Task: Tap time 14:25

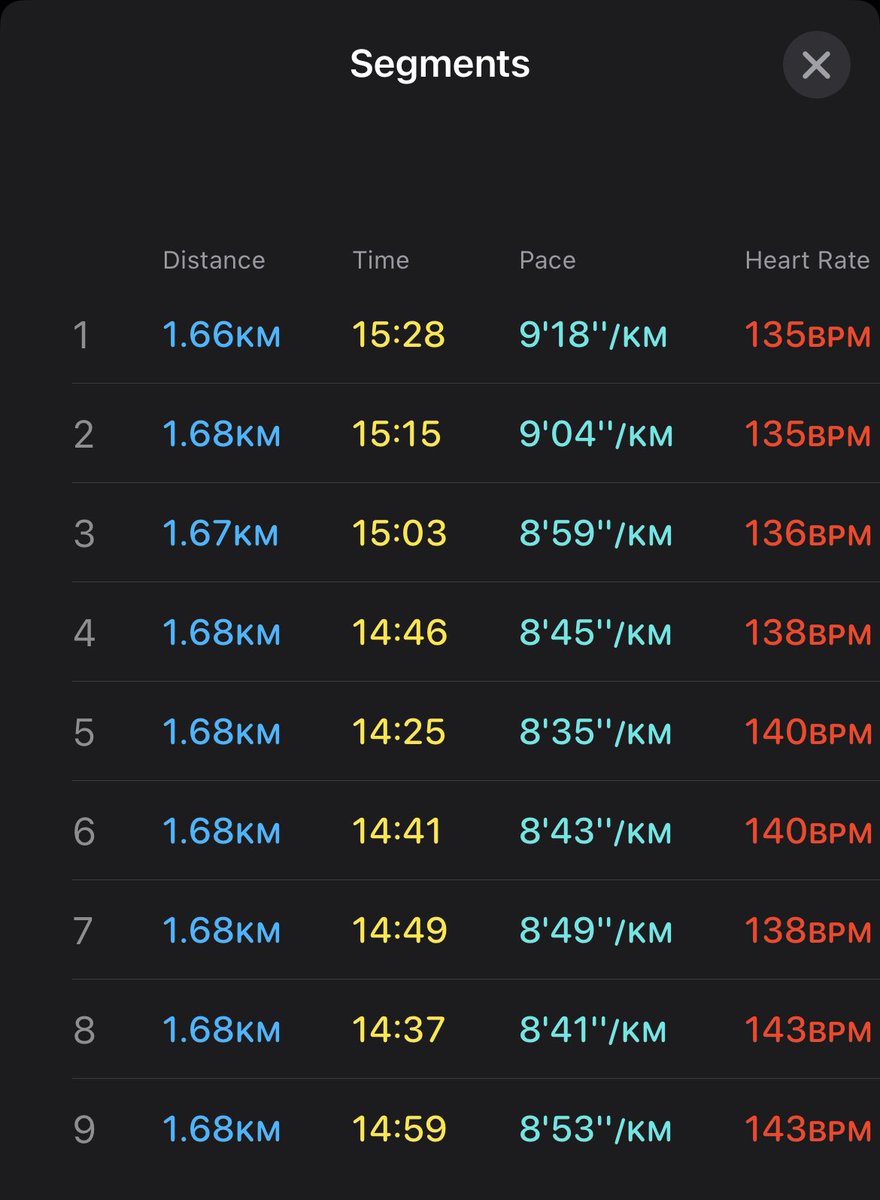Action: tap(398, 732)
